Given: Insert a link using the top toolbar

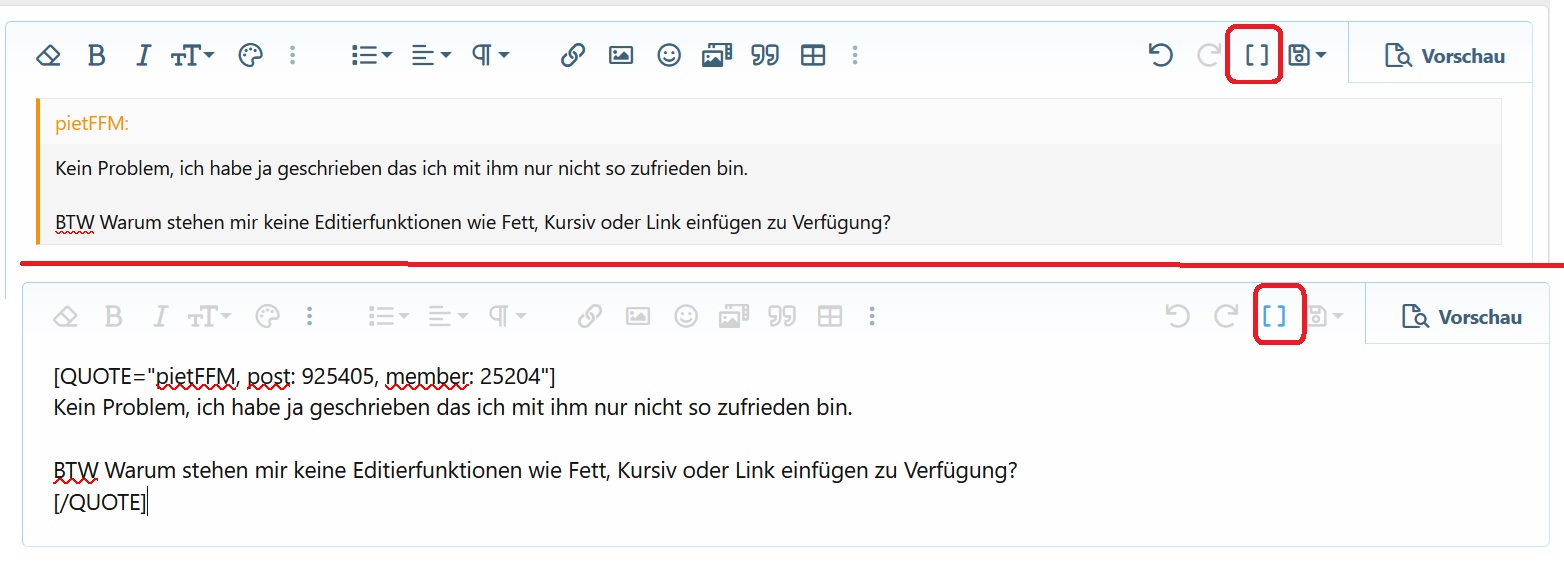Looking at the screenshot, I should pos(572,56).
